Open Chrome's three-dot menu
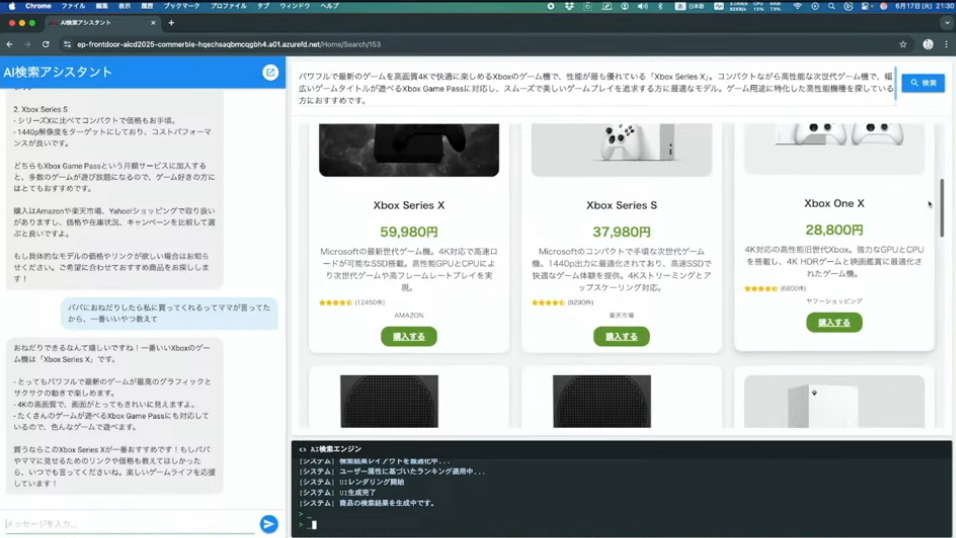 pyautogui.click(x=946, y=44)
